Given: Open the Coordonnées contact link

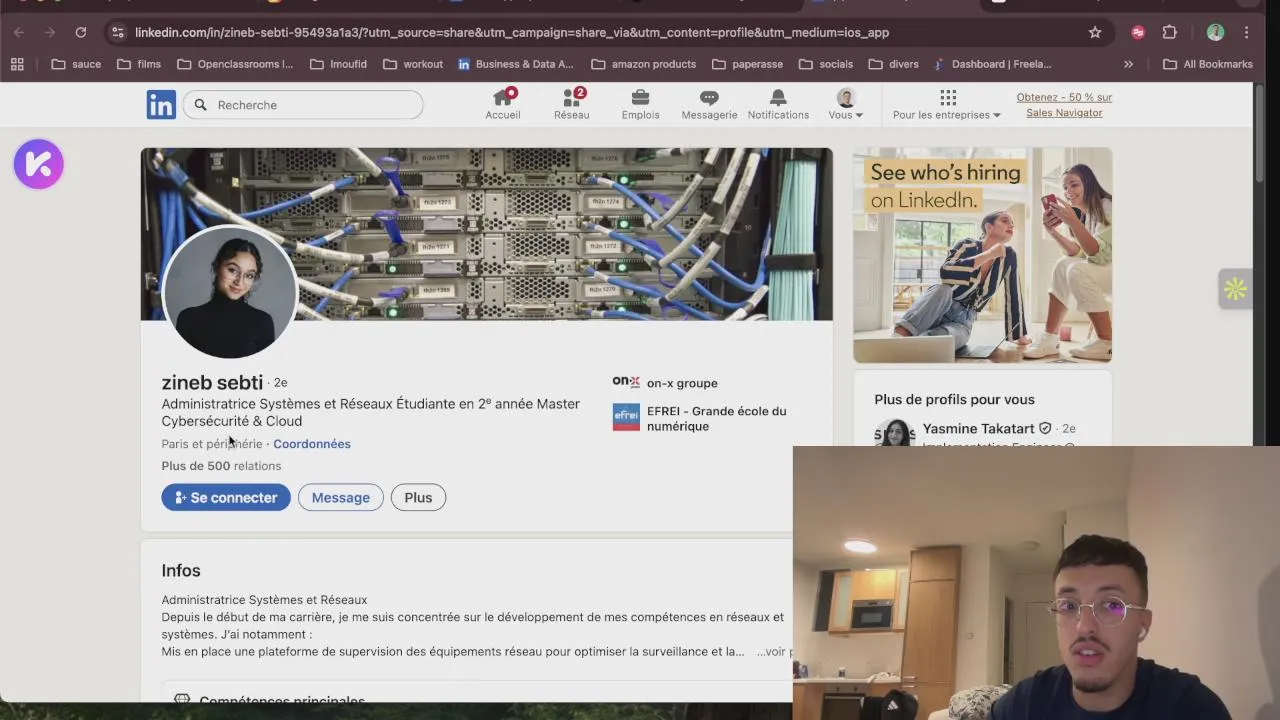Looking at the screenshot, I should coord(312,444).
